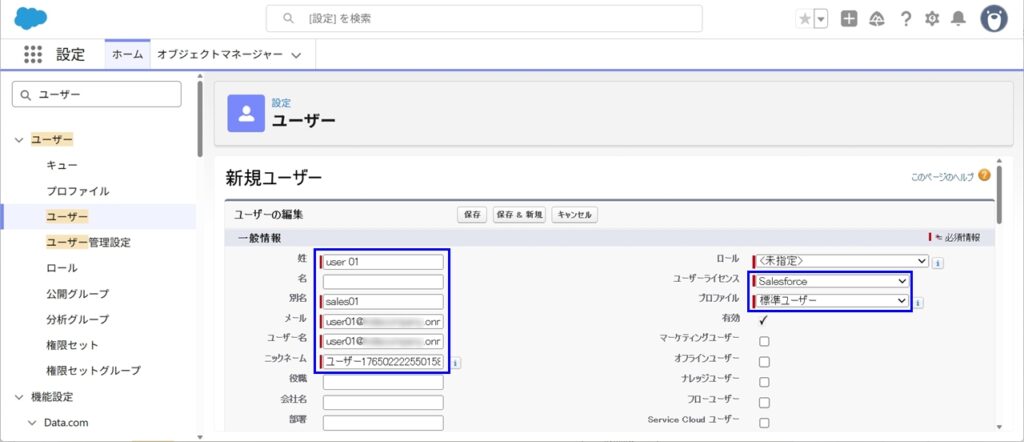This screenshot has height=442, width=1024.
Task: Open the Role dropdown
Action: (839, 261)
